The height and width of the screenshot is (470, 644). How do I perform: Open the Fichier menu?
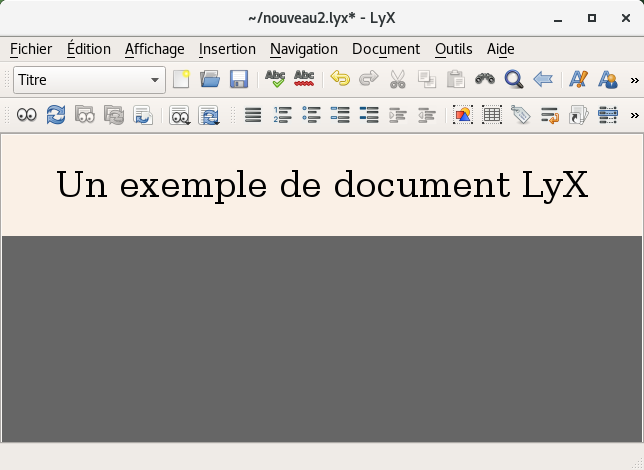[x=31, y=49]
